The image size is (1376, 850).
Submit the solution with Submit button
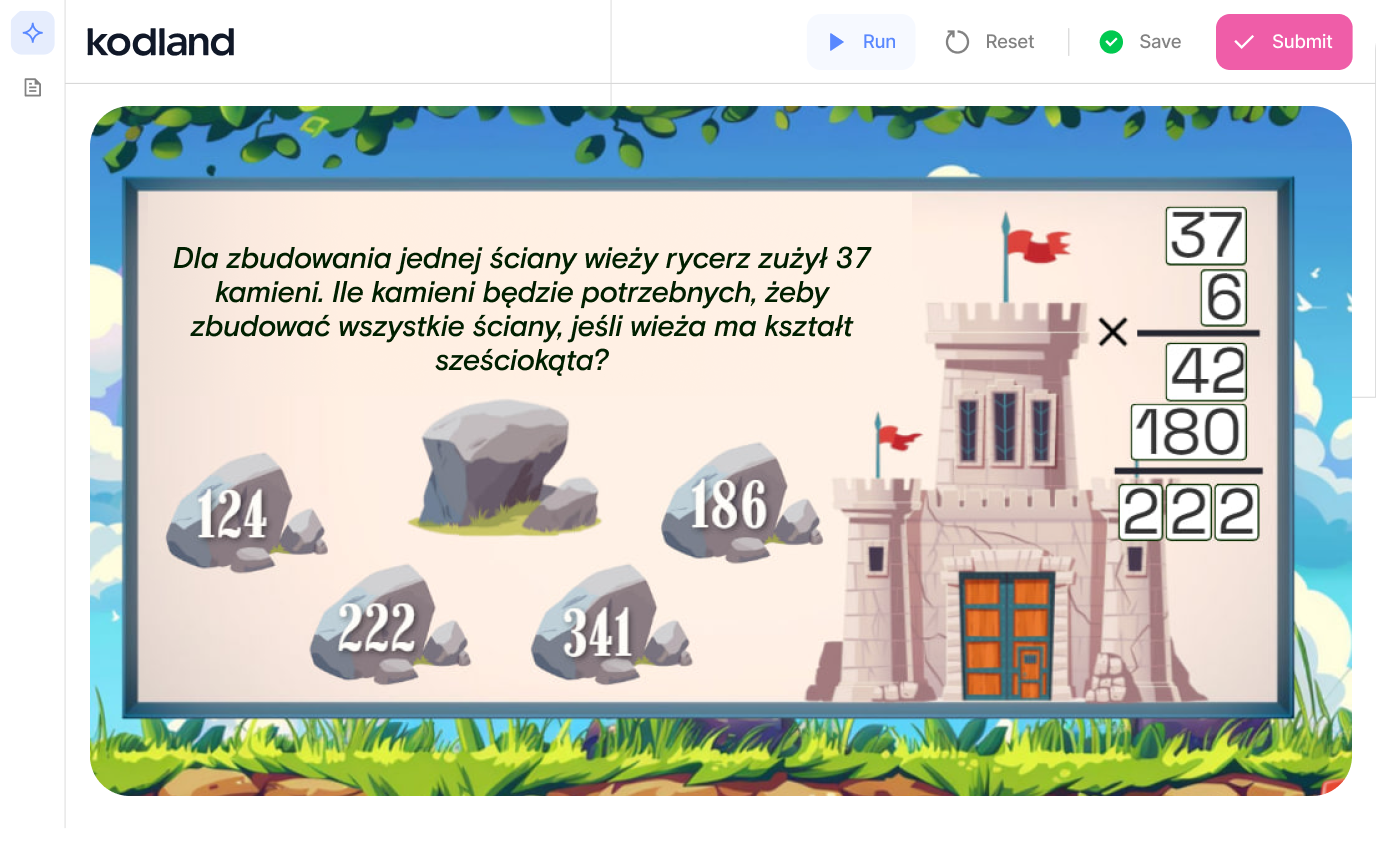coord(1283,42)
